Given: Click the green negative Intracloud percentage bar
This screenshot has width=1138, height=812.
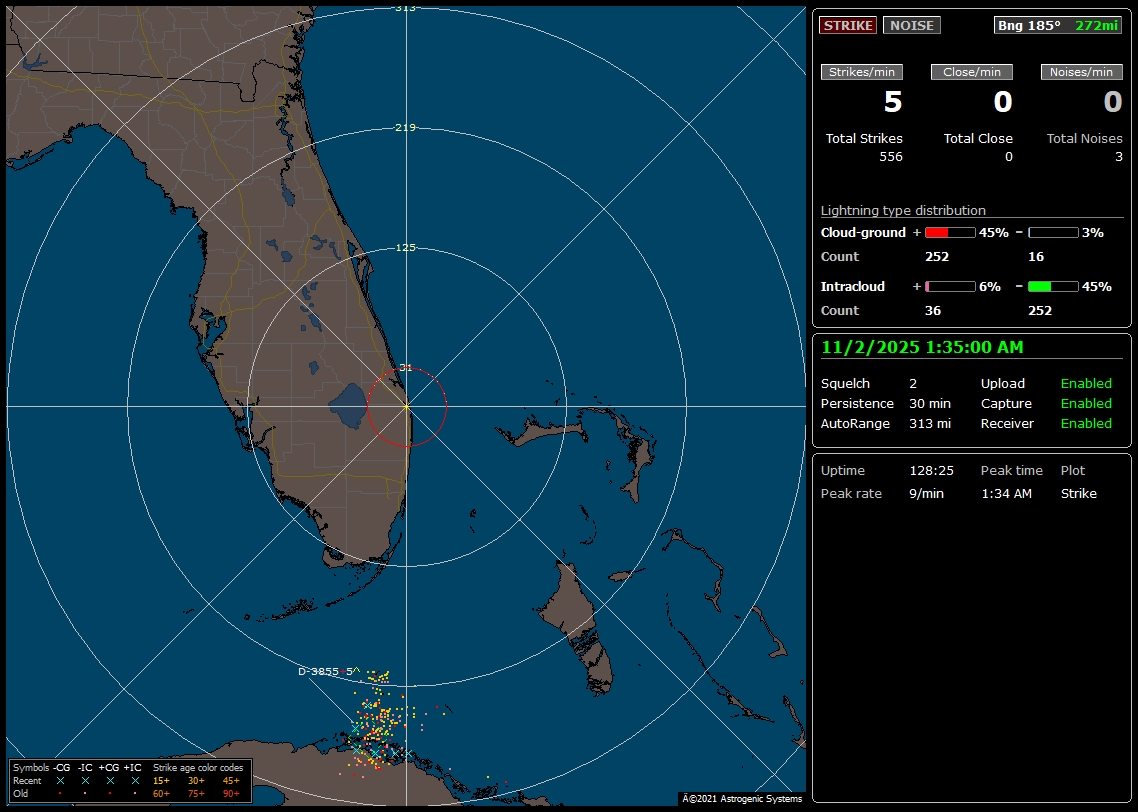Looking at the screenshot, I should click(1052, 286).
